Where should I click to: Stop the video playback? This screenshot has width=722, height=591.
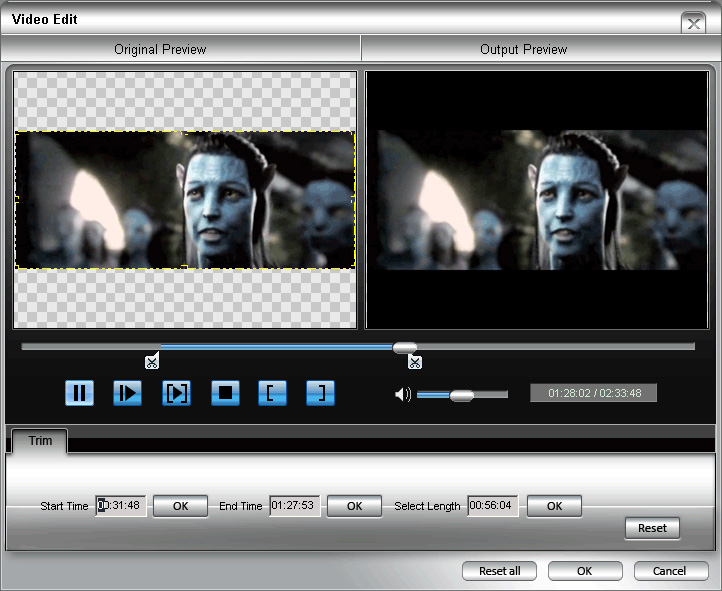225,393
